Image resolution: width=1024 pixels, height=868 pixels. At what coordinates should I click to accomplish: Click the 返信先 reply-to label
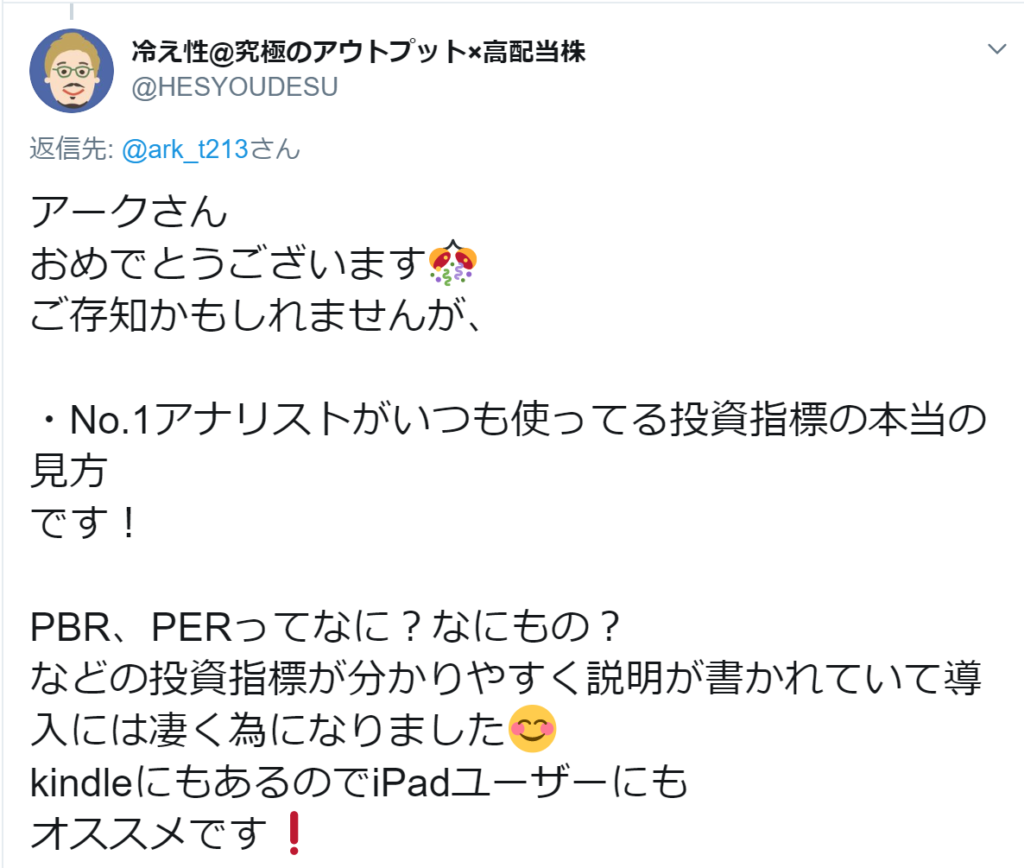tap(72, 150)
